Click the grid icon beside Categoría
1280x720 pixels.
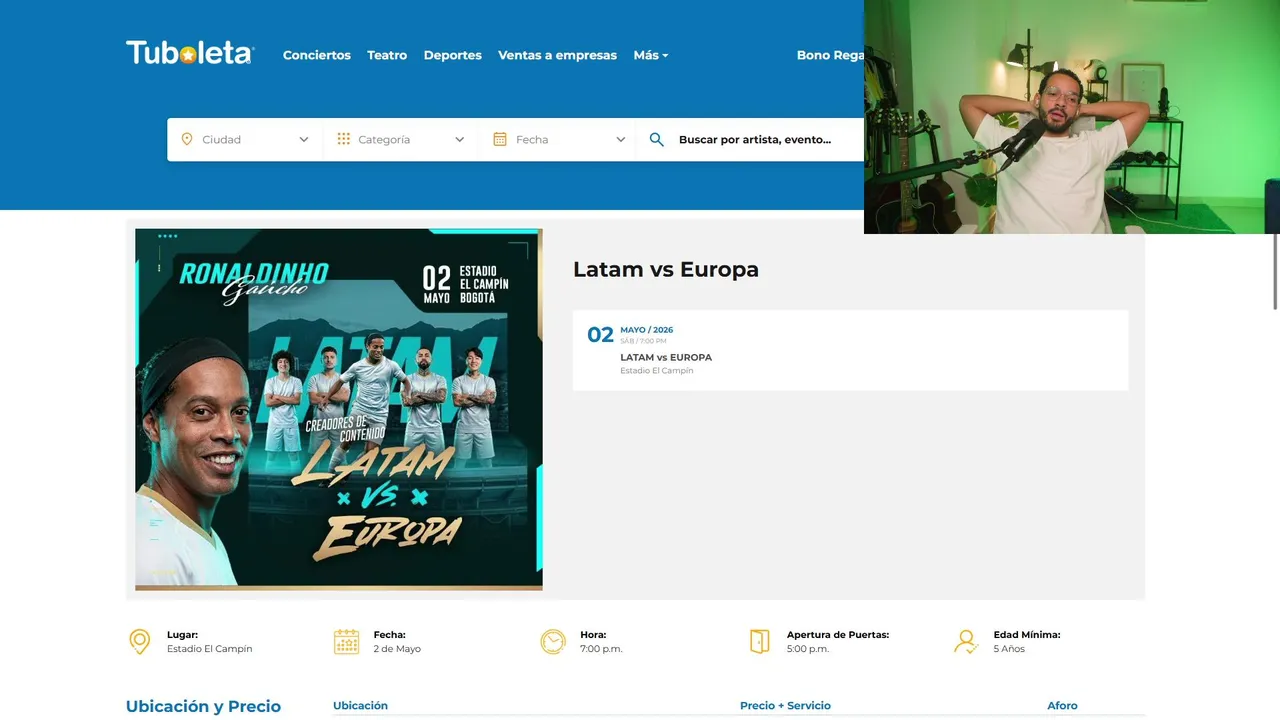(x=344, y=140)
